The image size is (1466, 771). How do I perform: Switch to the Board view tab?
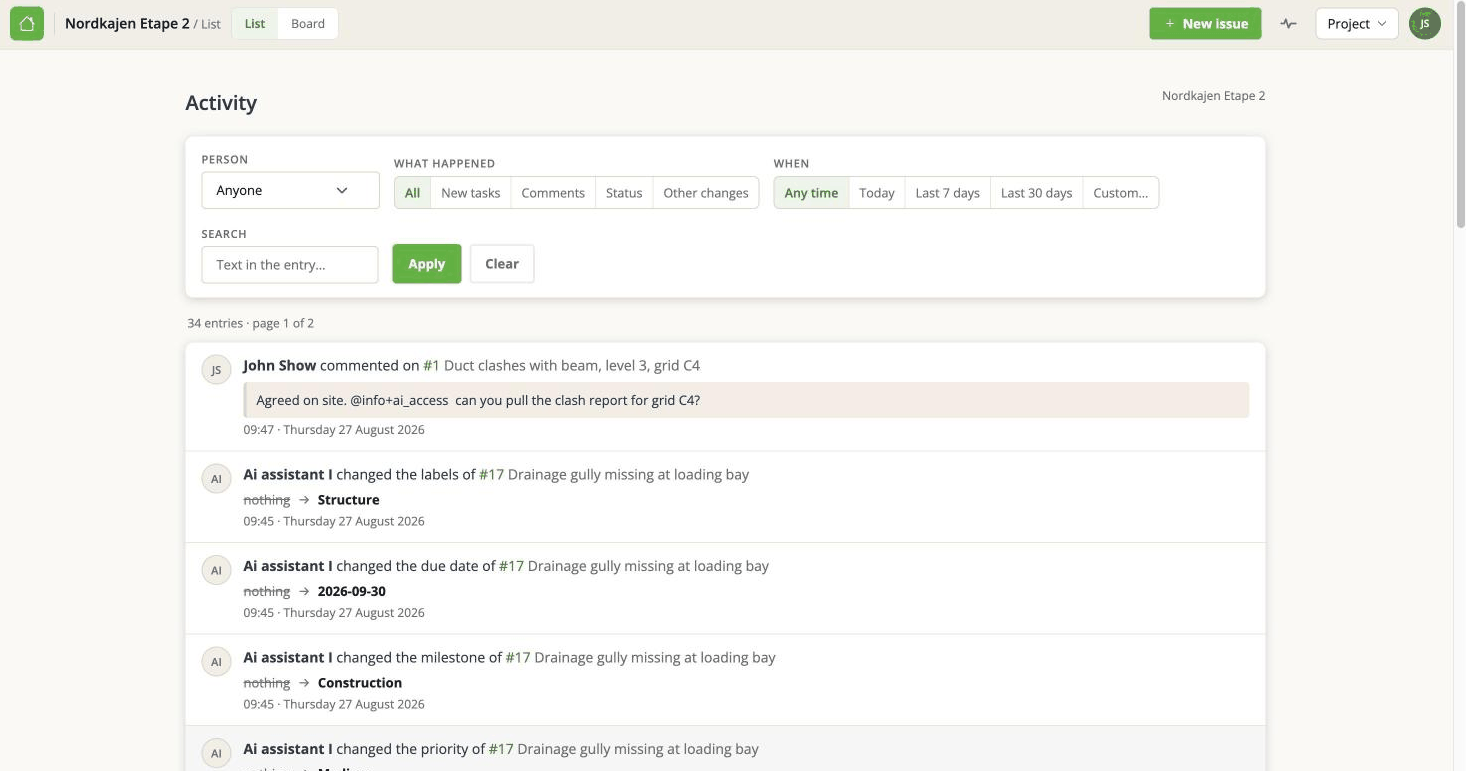[x=308, y=24]
